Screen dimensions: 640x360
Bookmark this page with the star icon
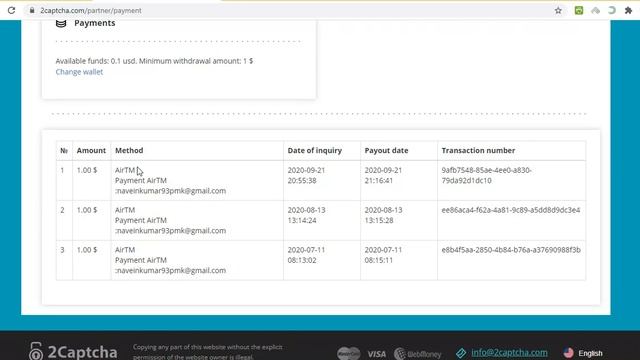click(558, 11)
